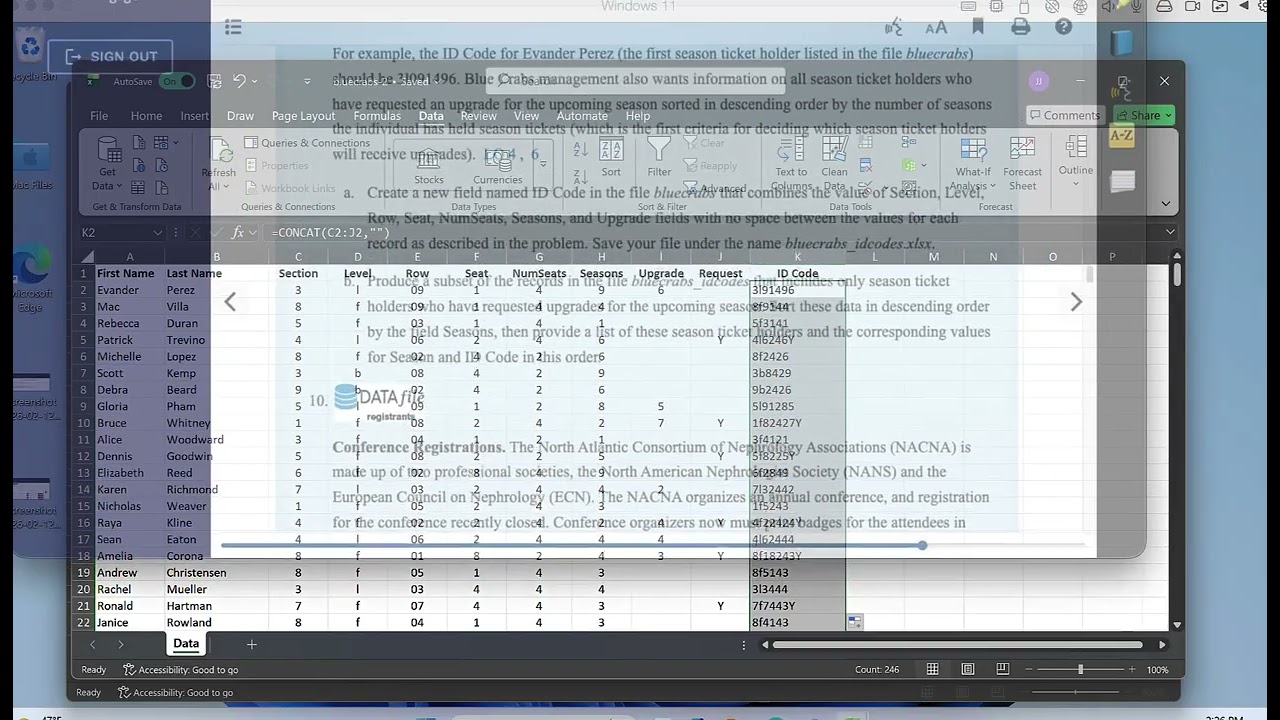Open the Review ribbon tab
This screenshot has height=720, width=1280.
(x=478, y=116)
